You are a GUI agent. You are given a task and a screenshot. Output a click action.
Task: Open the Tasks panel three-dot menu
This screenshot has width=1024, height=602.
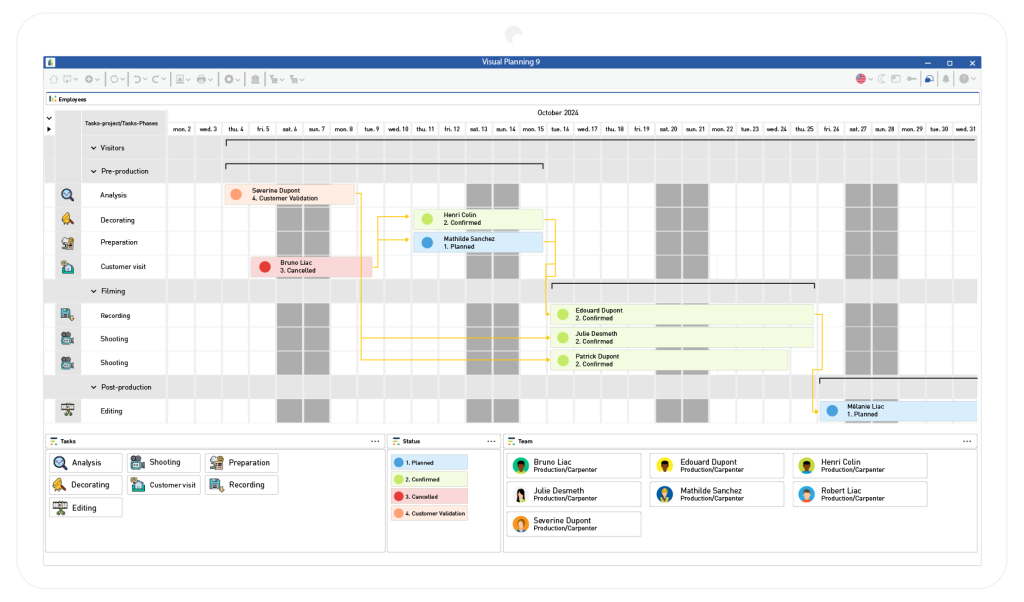click(375, 441)
